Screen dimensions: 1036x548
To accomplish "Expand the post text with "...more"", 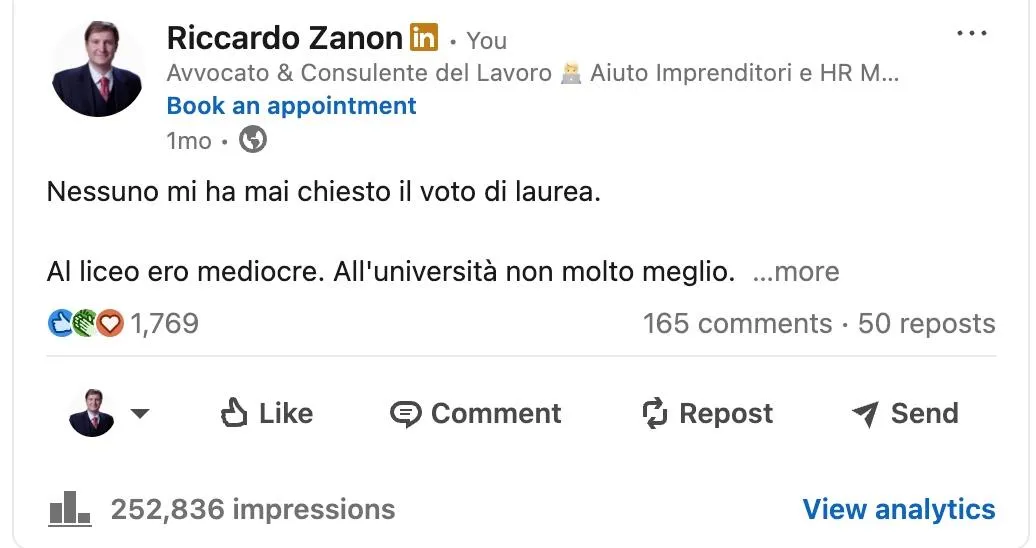I will pos(795,272).
